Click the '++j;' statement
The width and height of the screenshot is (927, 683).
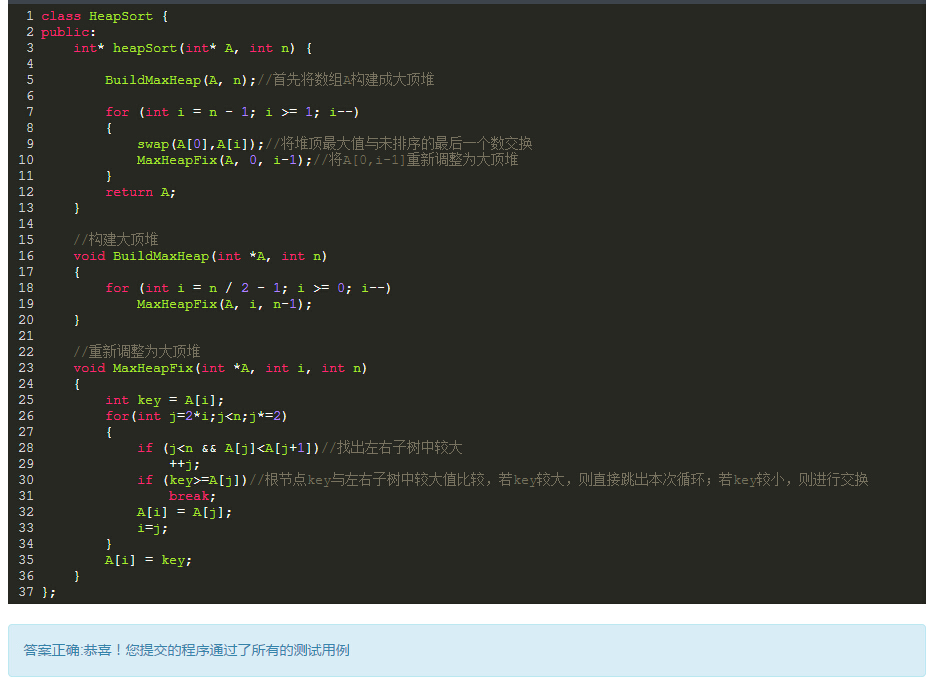point(184,464)
